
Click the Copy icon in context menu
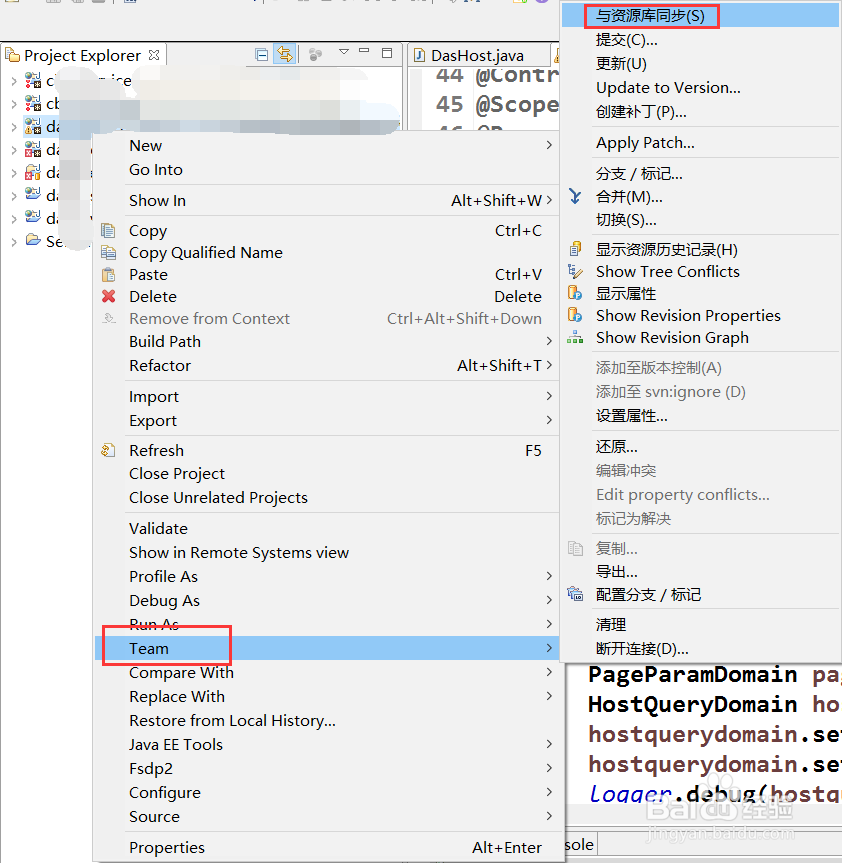point(108,230)
